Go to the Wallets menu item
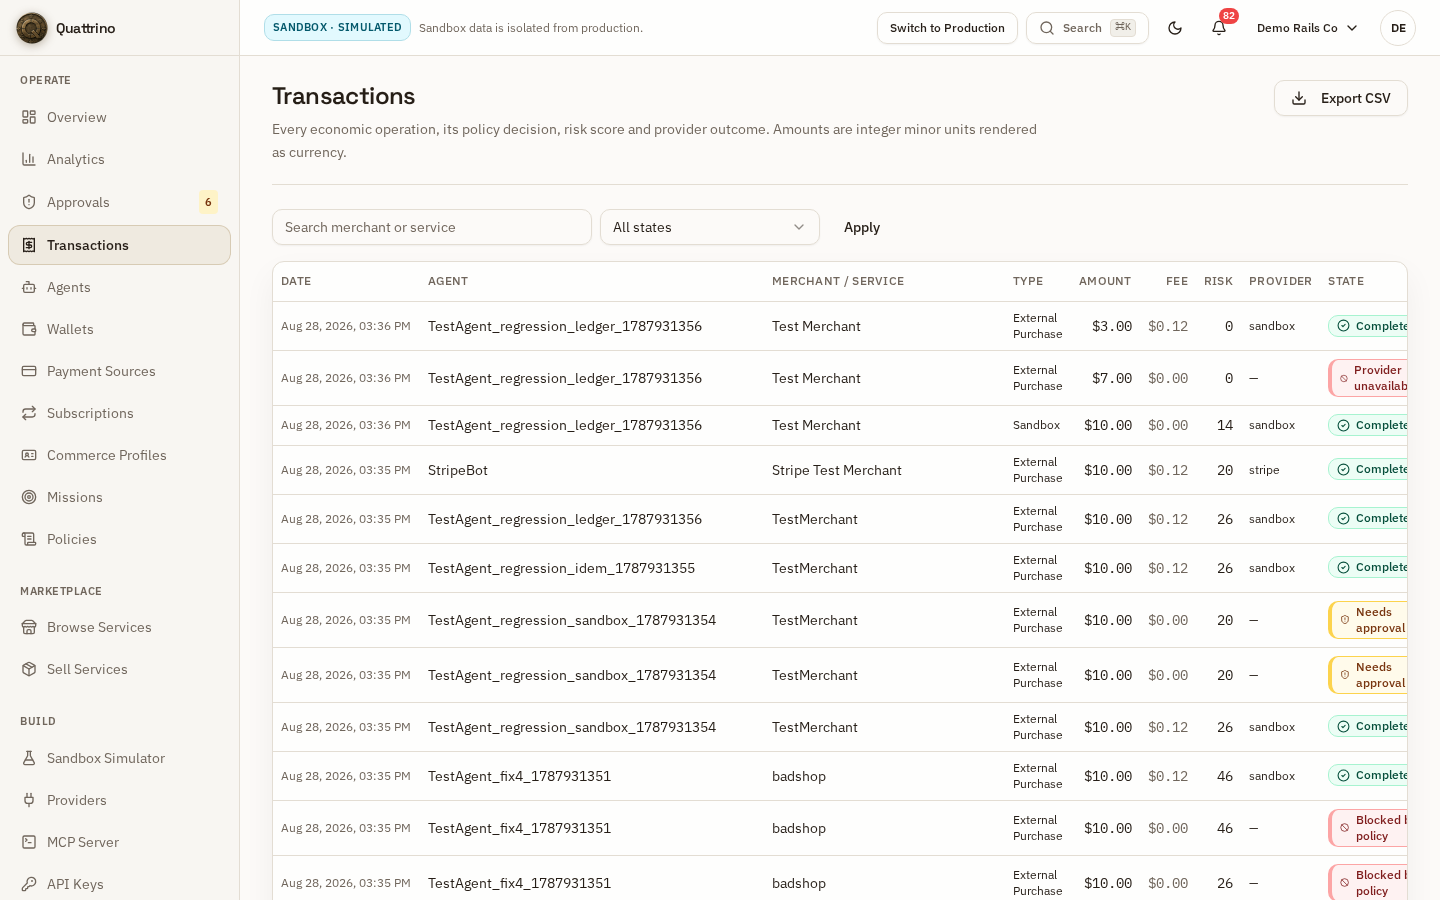The width and height of the screenshot is (1440, 900). pyautogui.click(x=119, y=329)
